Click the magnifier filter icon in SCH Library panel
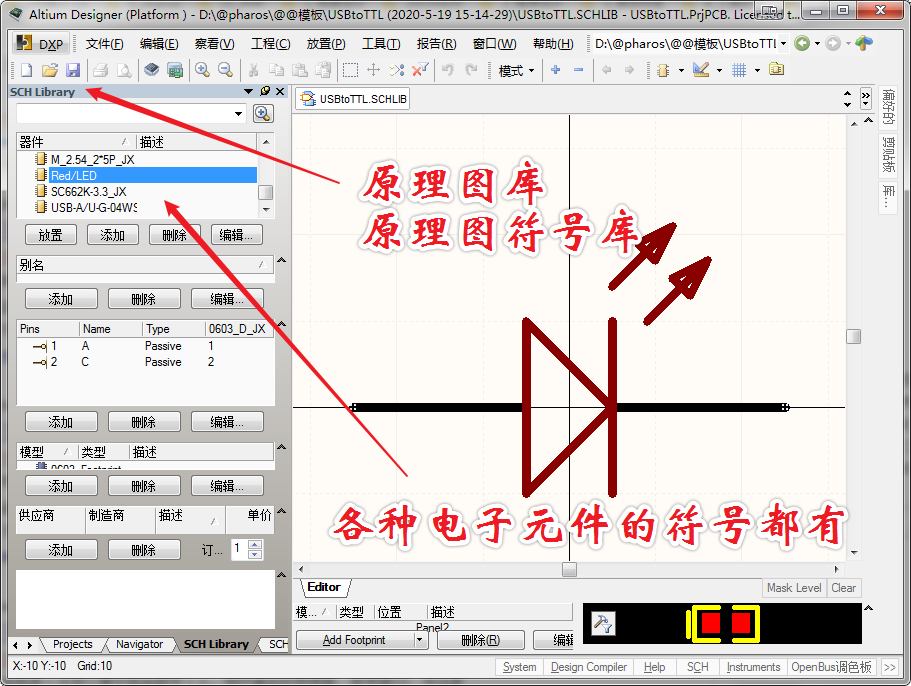This screenshot has height=686, width=911. 262,113
